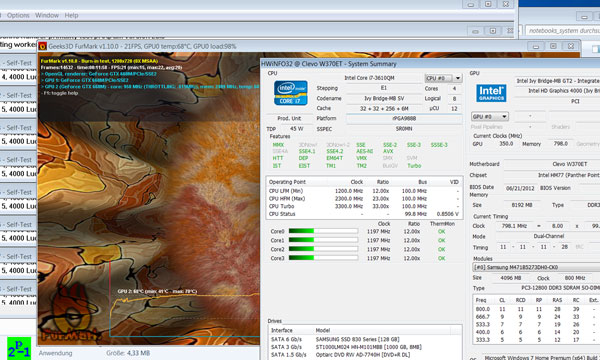Viewport: 600px width, 360px height.
Task: Click the 'F1: toggle help' line in FurMark
Action: 60,93
